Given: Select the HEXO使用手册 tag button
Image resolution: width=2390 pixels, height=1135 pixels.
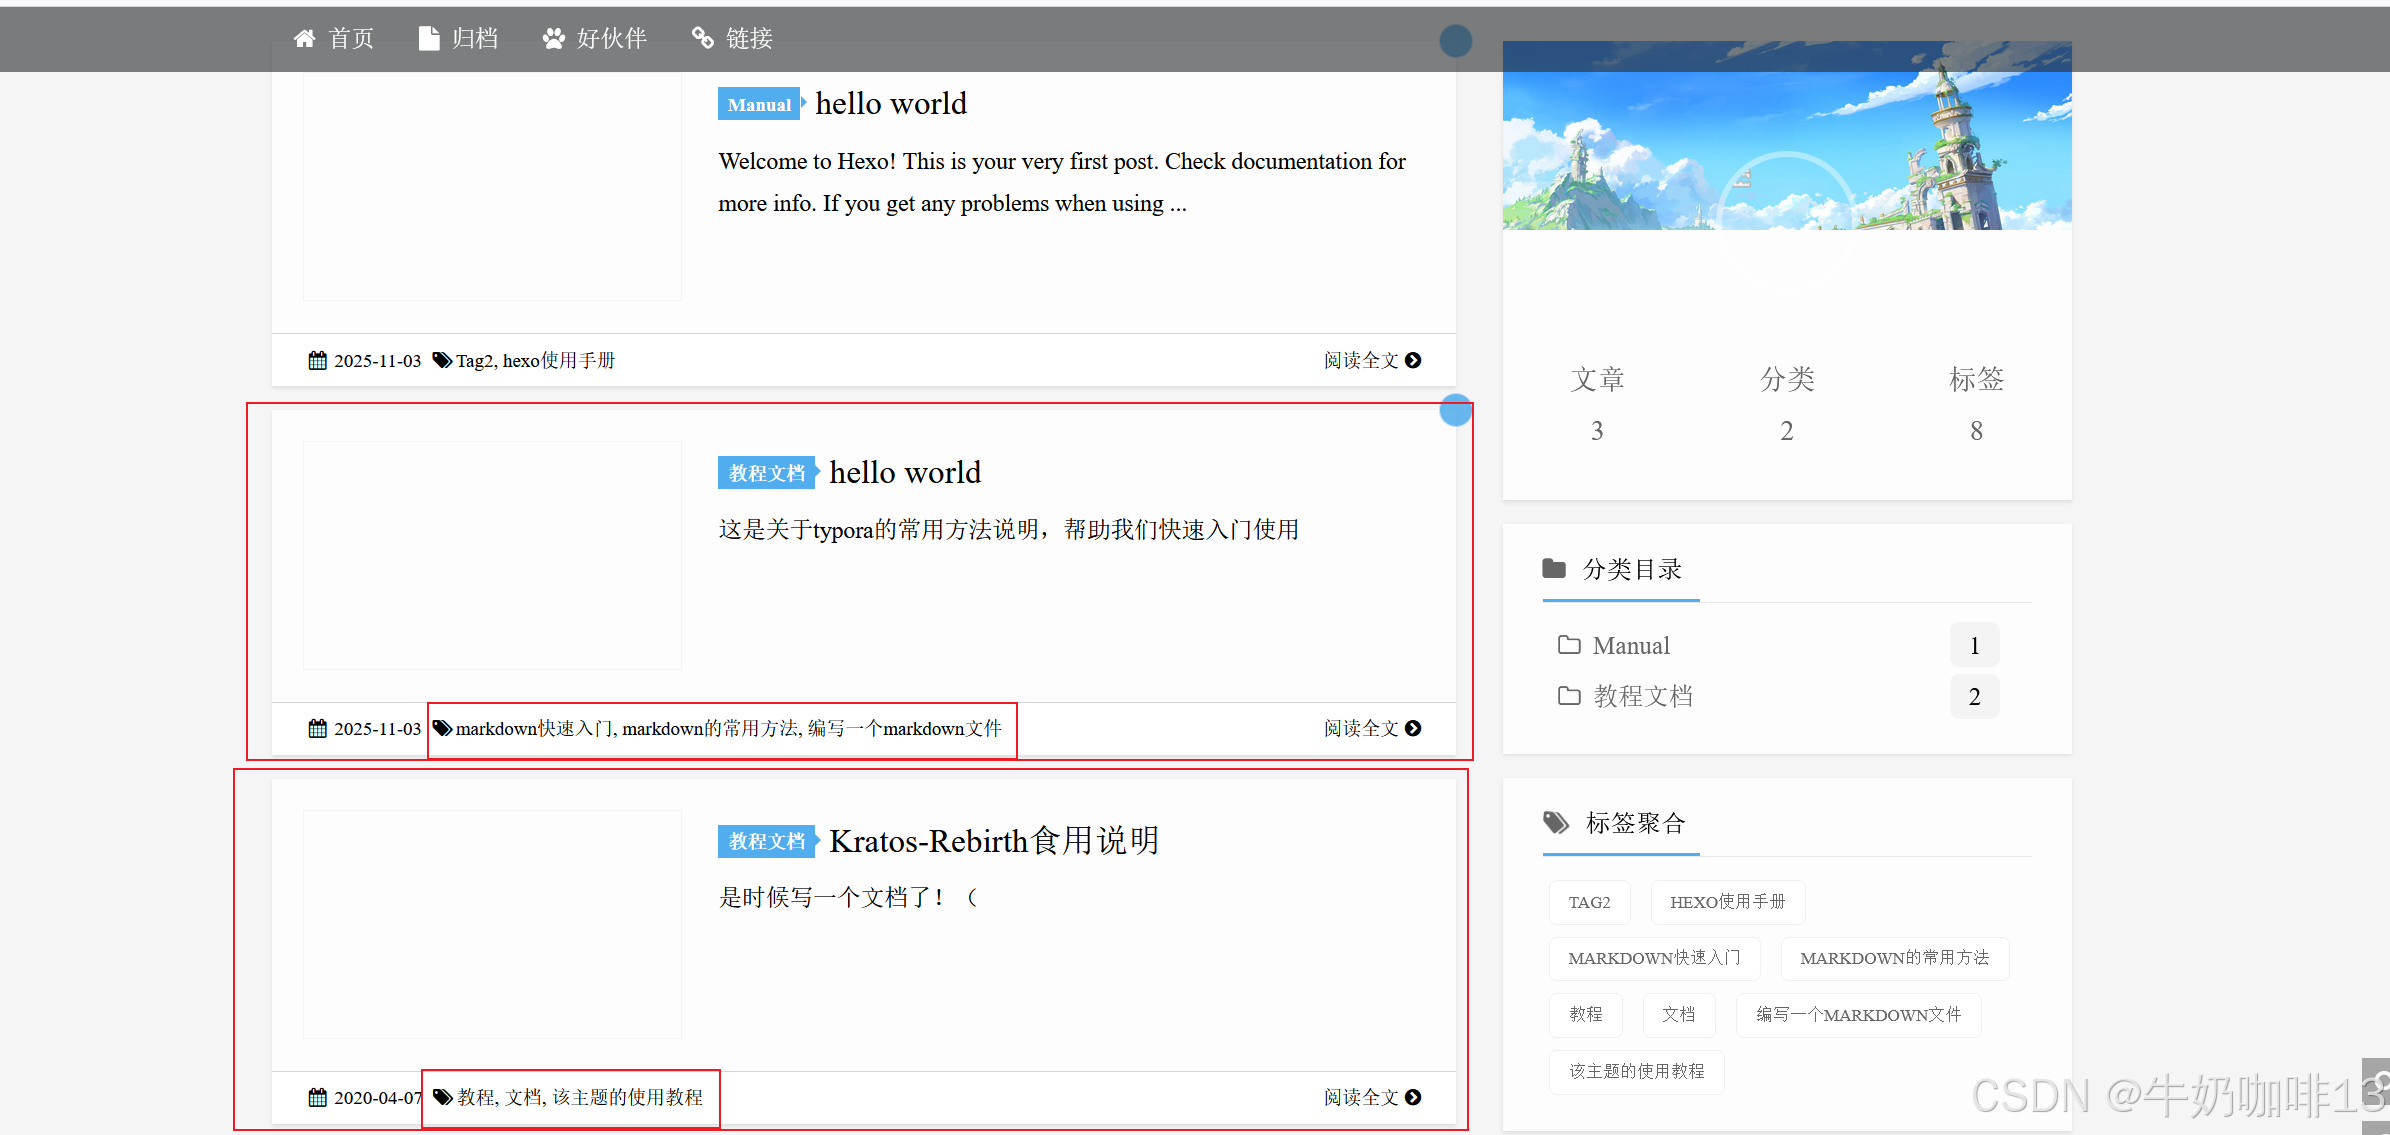Looking at the screenshot, I should (1727, 902).
